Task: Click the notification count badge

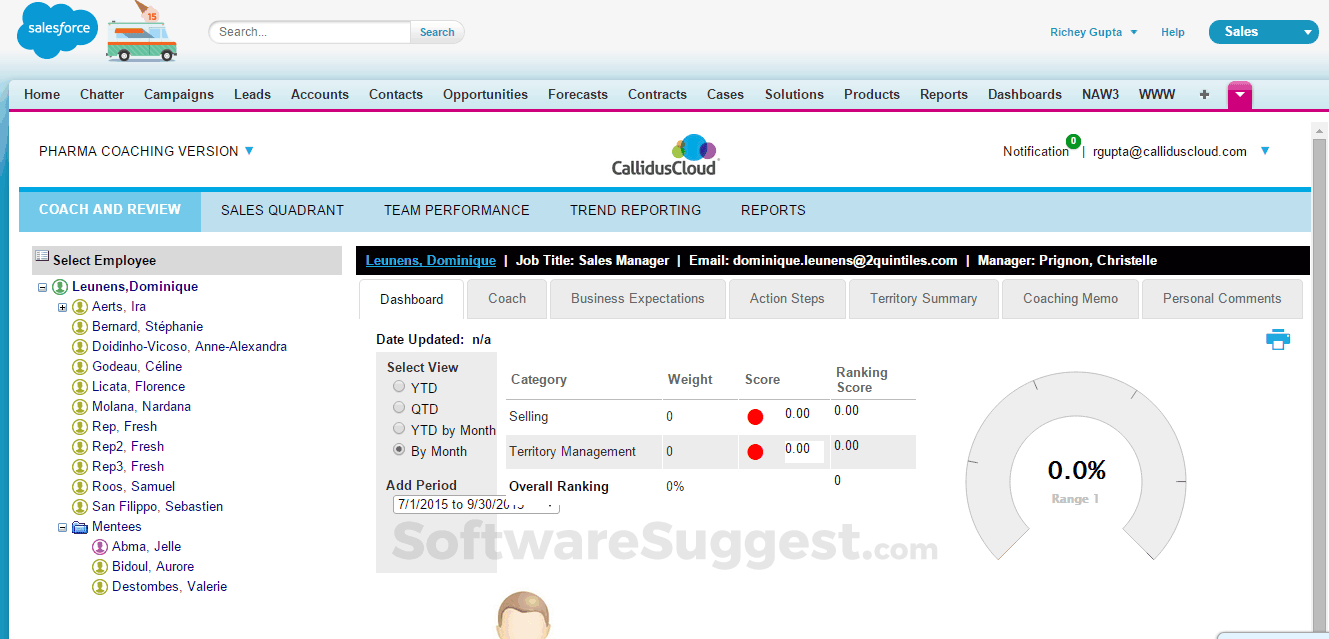Action: coord(1073,141)
